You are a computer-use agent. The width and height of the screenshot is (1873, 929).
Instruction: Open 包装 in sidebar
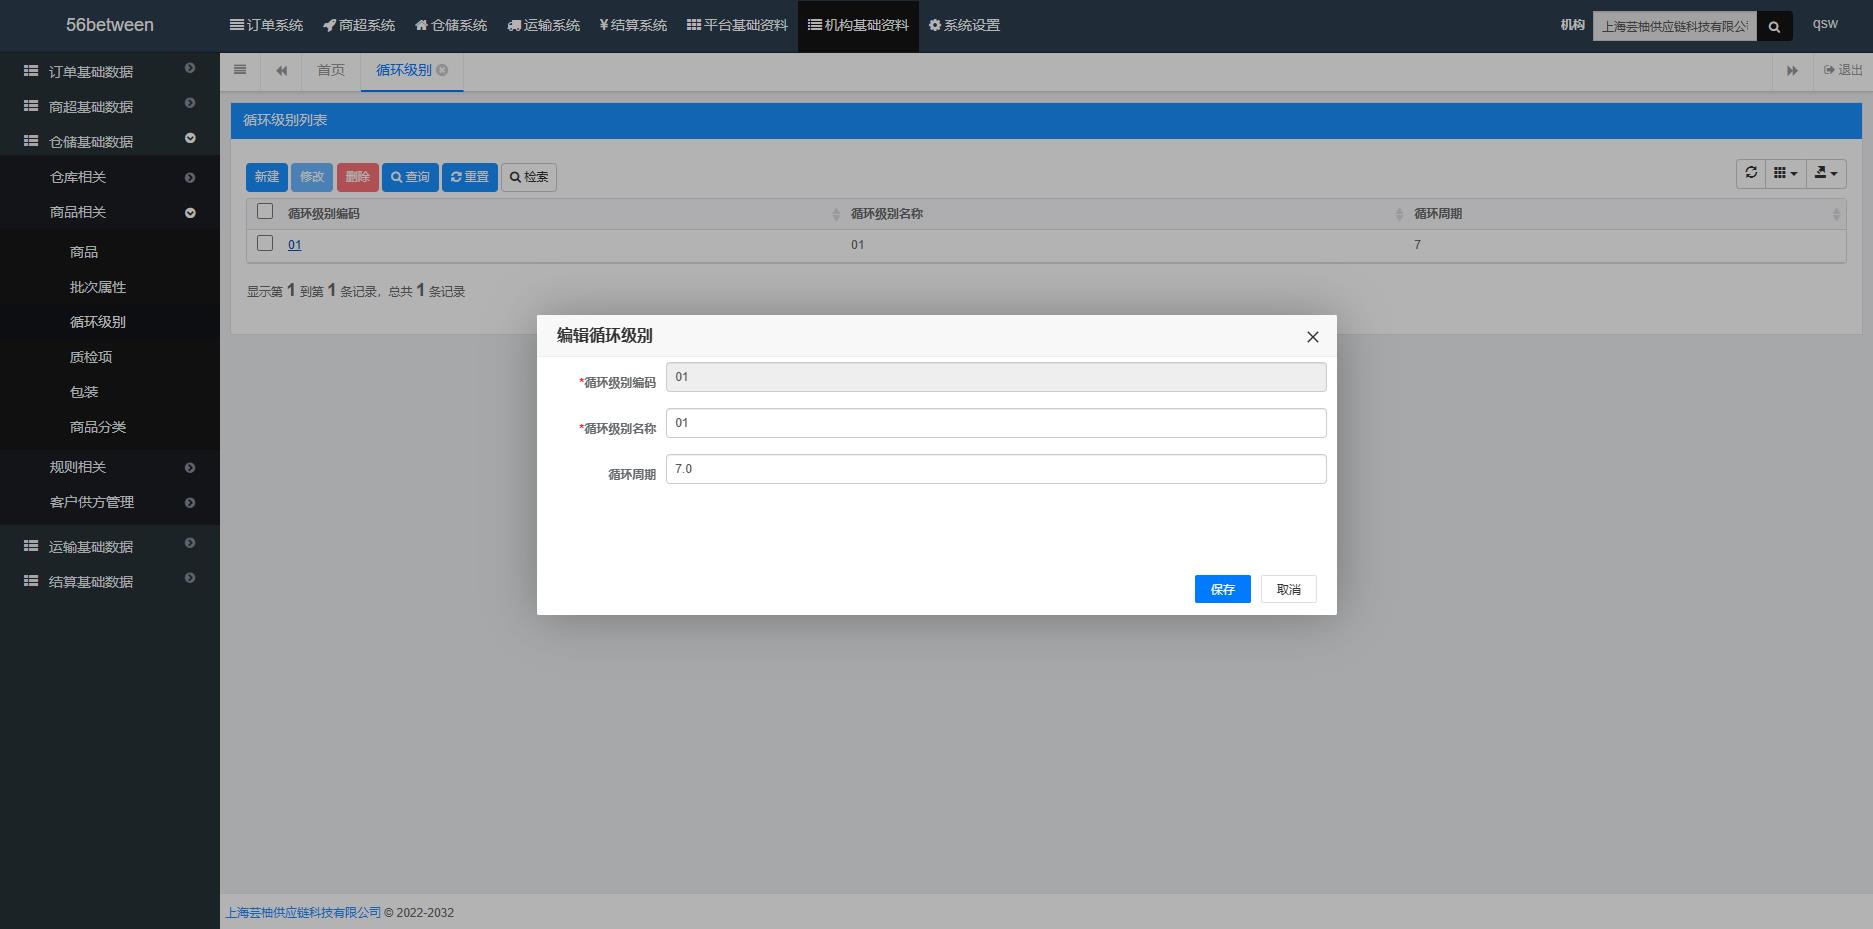[x=84, y=392]
